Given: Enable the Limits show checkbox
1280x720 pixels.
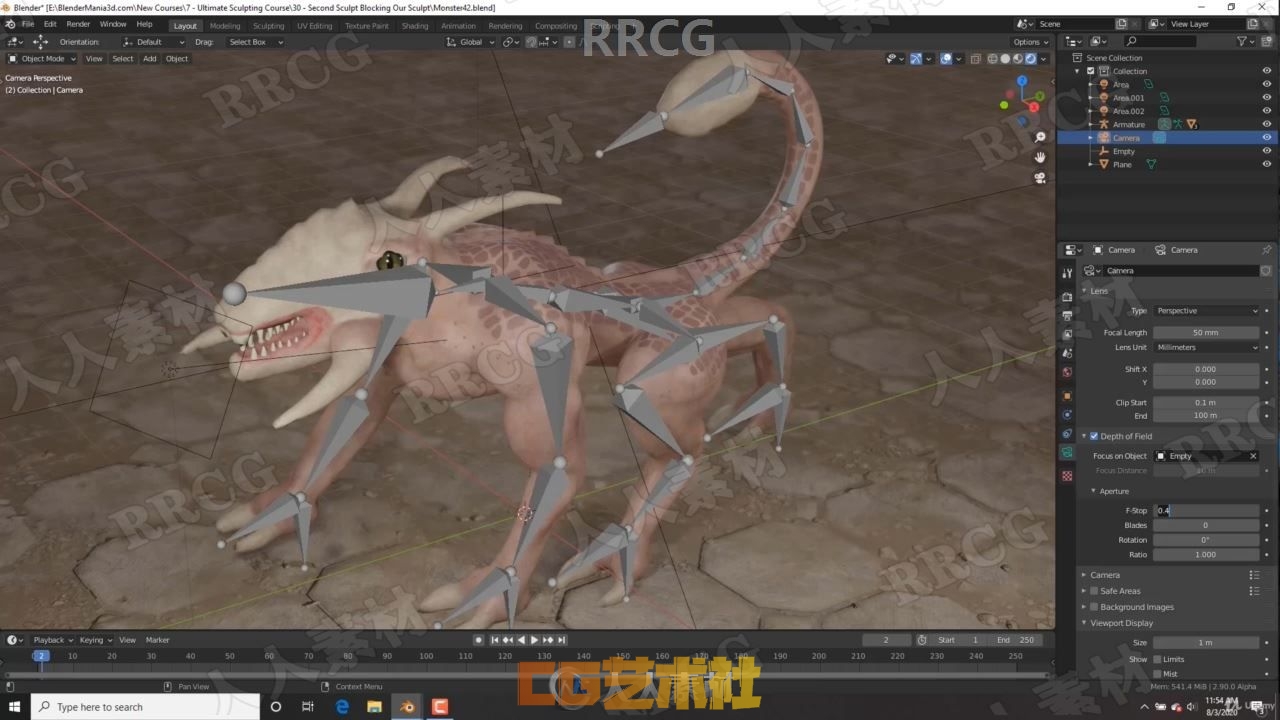Looking at the screenshot, I should pos(1157,659).
